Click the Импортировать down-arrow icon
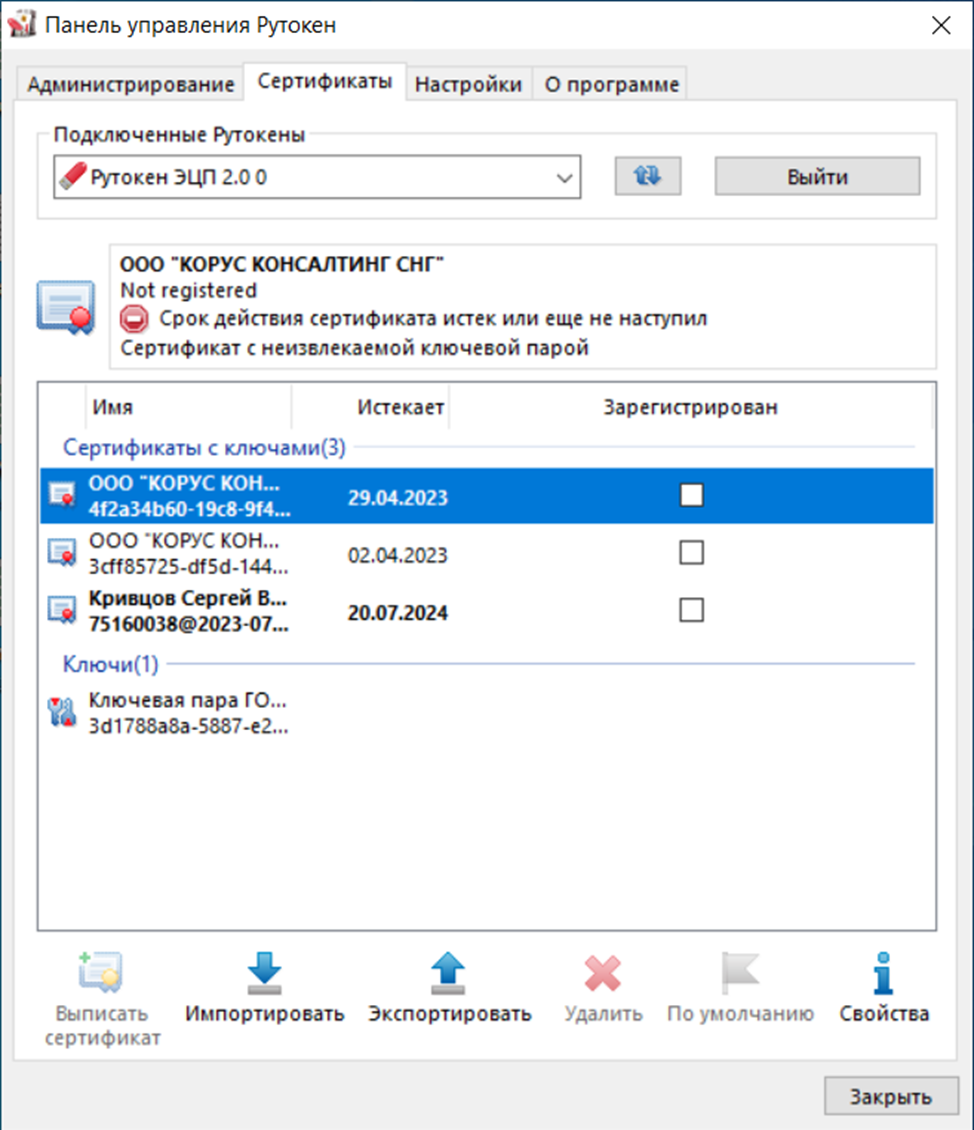The image size is (974, 1130). click(x=264, y=973)
